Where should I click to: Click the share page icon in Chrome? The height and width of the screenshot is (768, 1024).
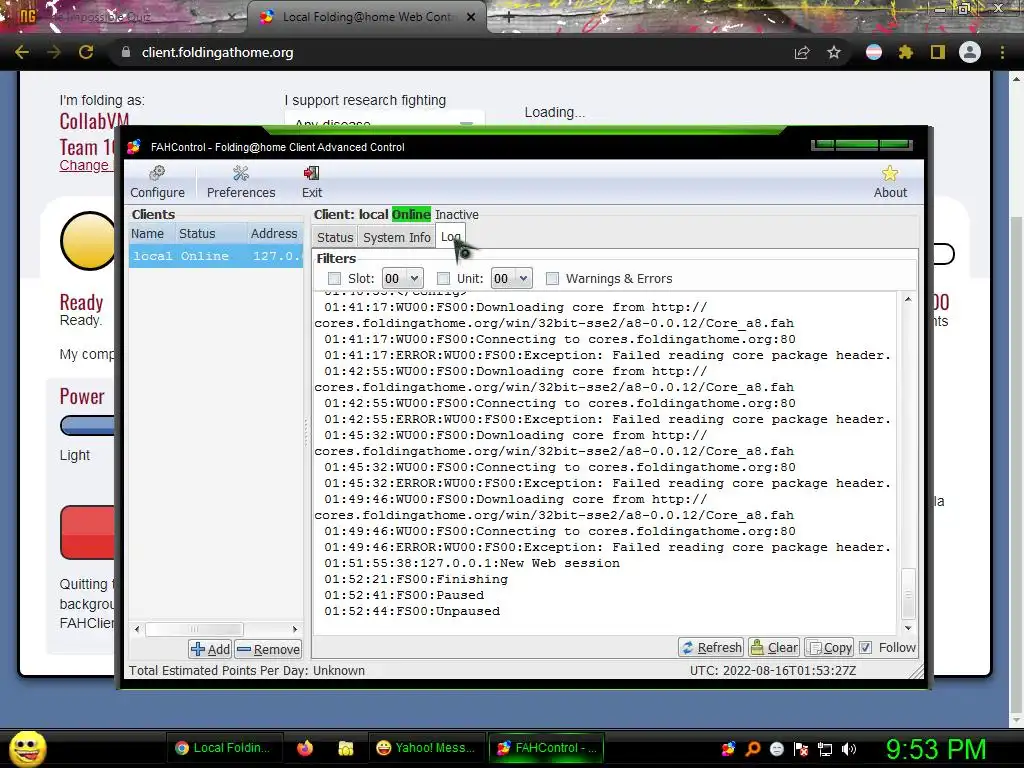(x=802, y=52)
